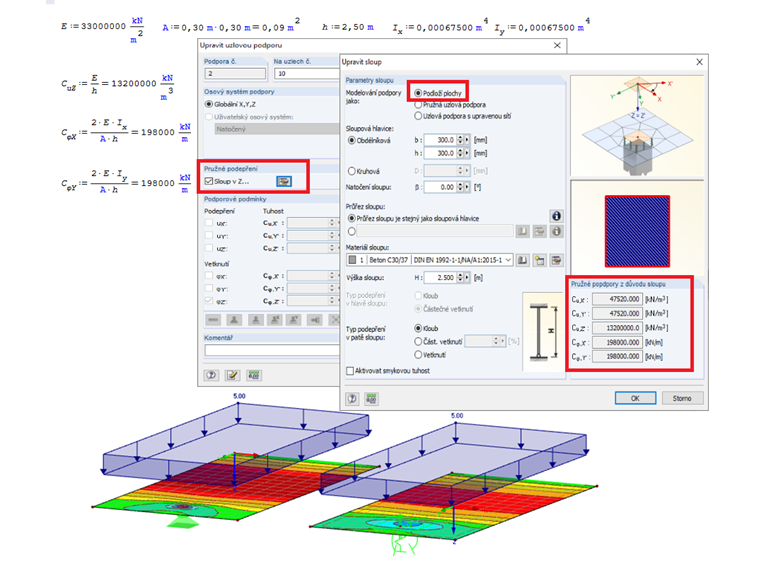
Task: Click H column height field 2.500
Action: pyautogui.click(x=440, y=278)
